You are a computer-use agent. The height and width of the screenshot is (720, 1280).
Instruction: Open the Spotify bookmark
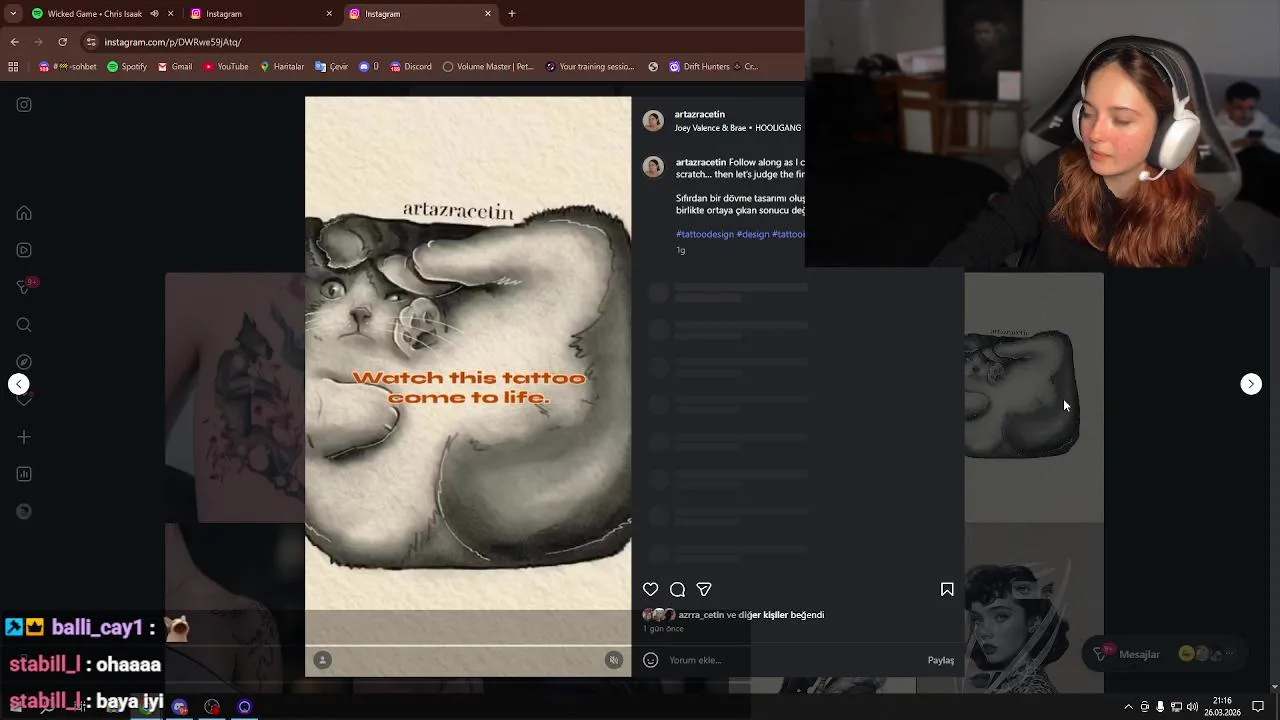point(127,67)
